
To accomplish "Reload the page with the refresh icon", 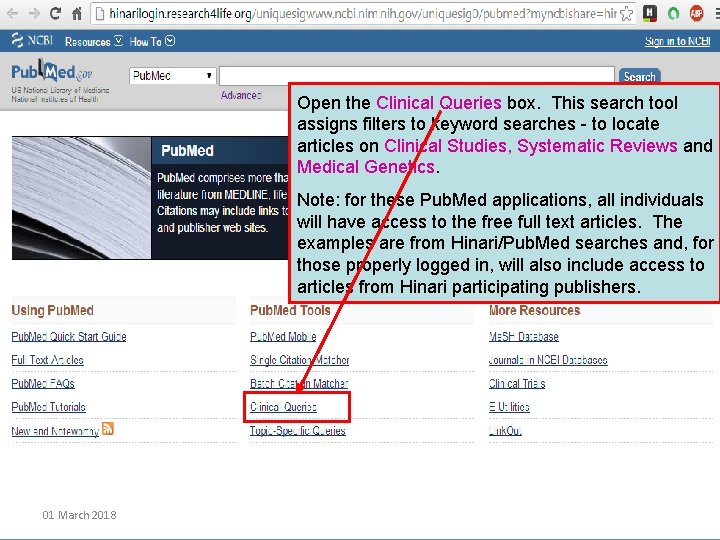I will (x=55, y=13).
